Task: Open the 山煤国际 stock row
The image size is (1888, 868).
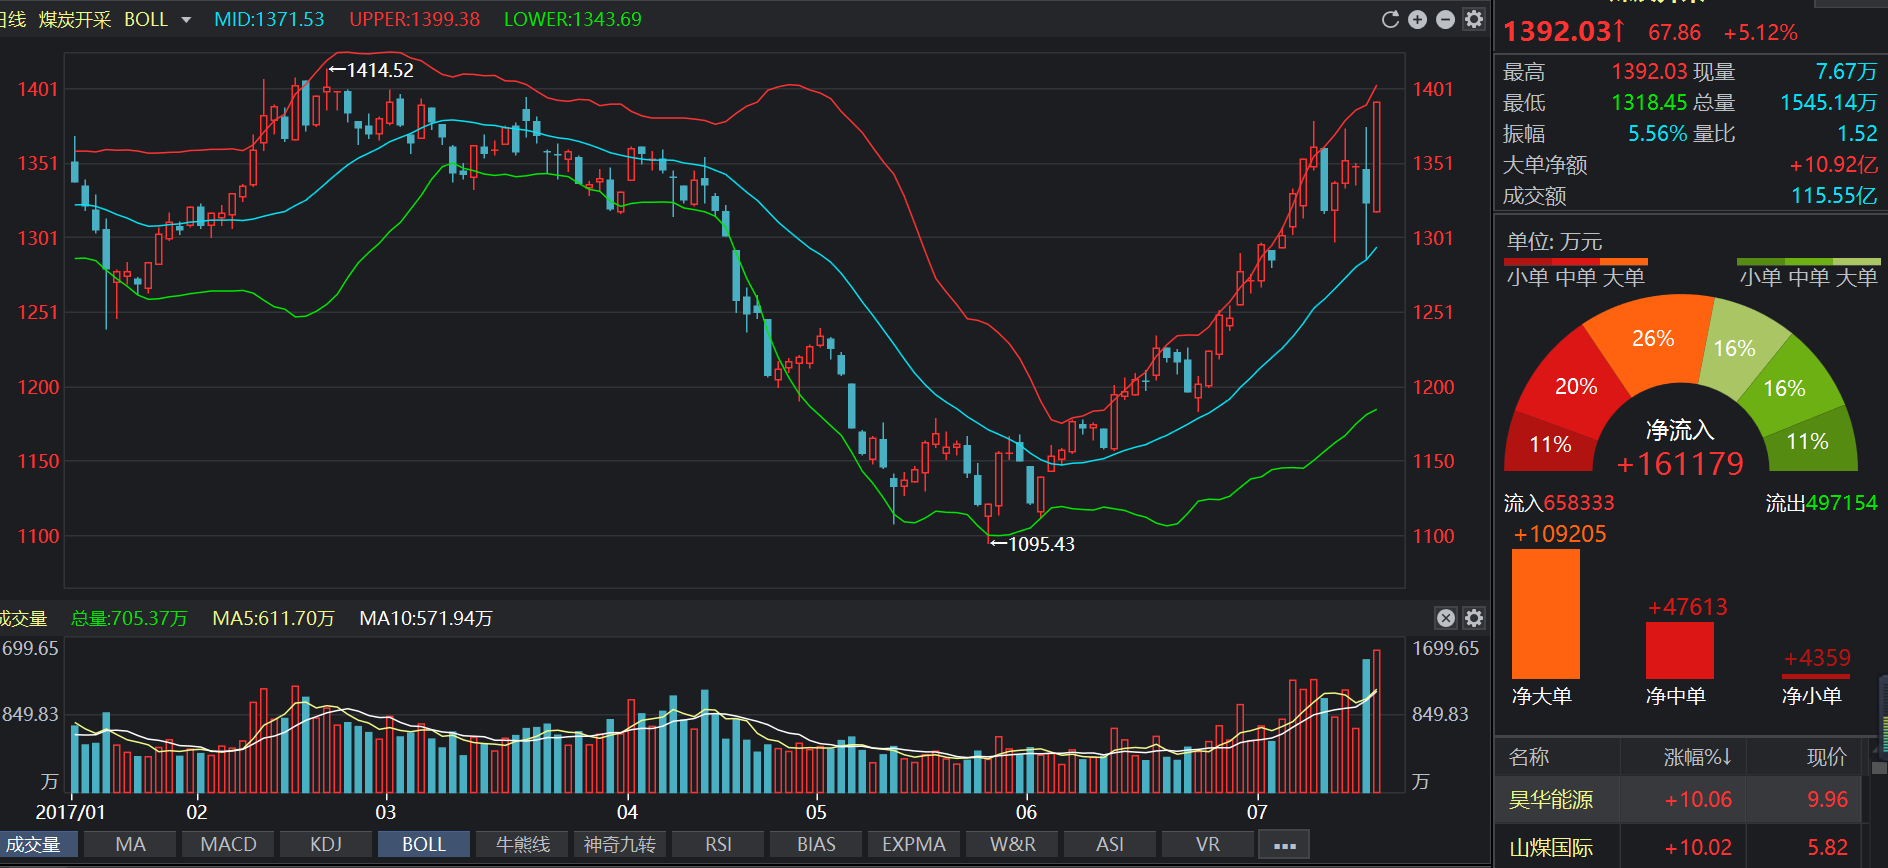Action: [1678, 848]
